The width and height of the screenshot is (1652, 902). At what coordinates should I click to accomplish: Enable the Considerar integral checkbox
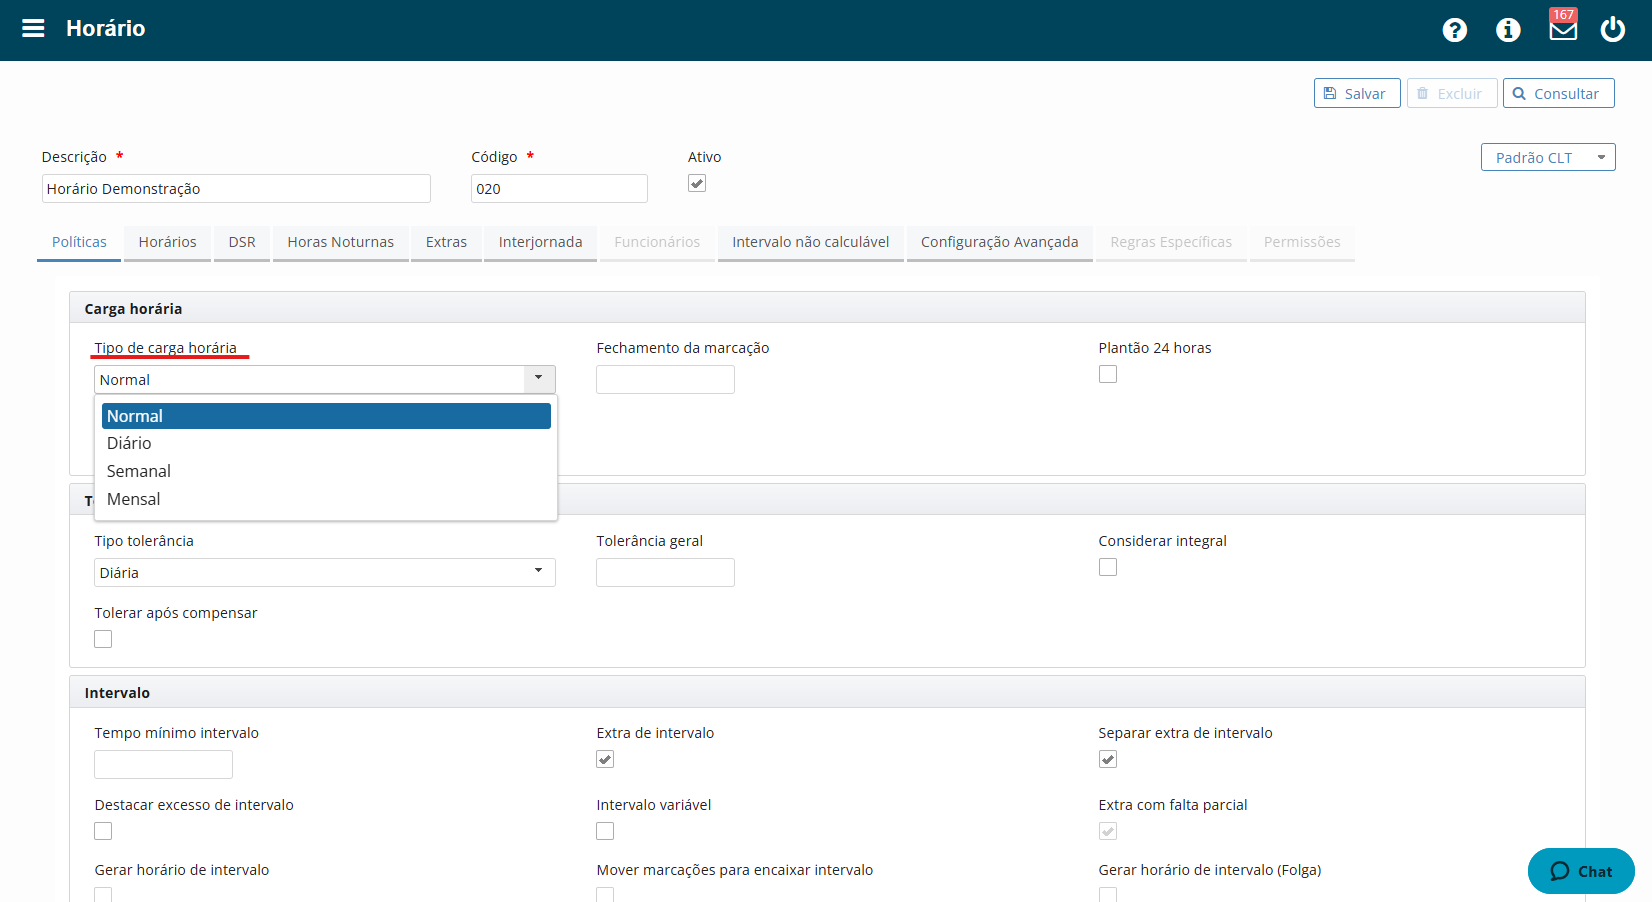(1108, 567)
